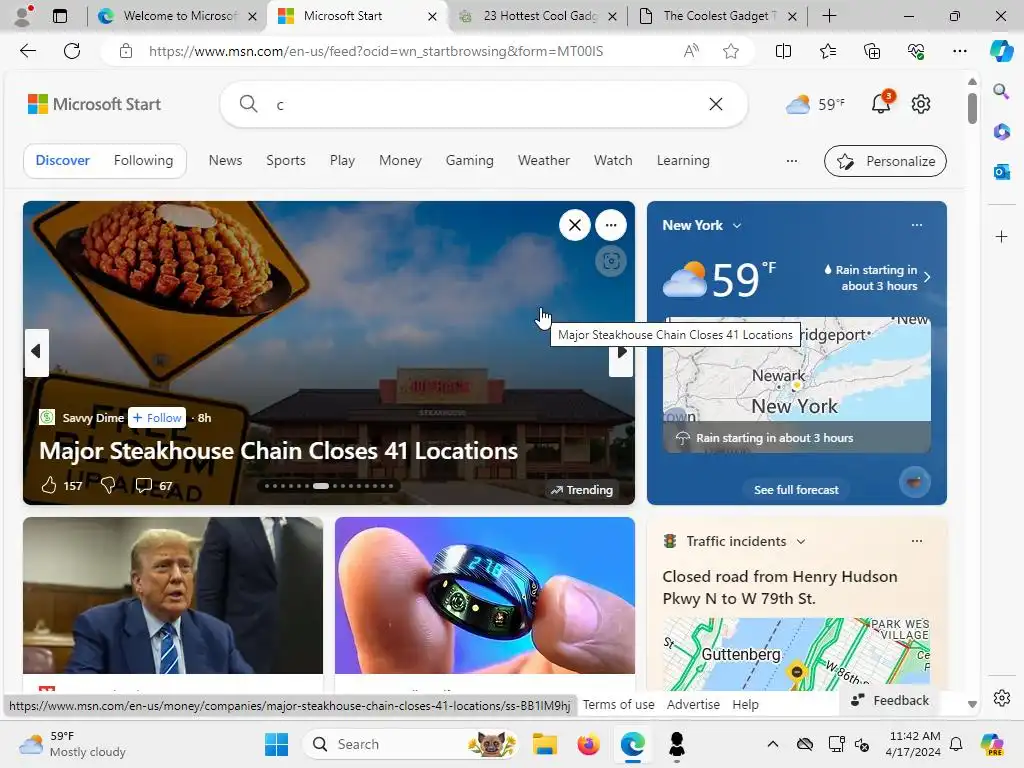The image size is (1024, 768).
Task: Open Collections icon in Edge toolbar
Action: (x=872, y=51)
